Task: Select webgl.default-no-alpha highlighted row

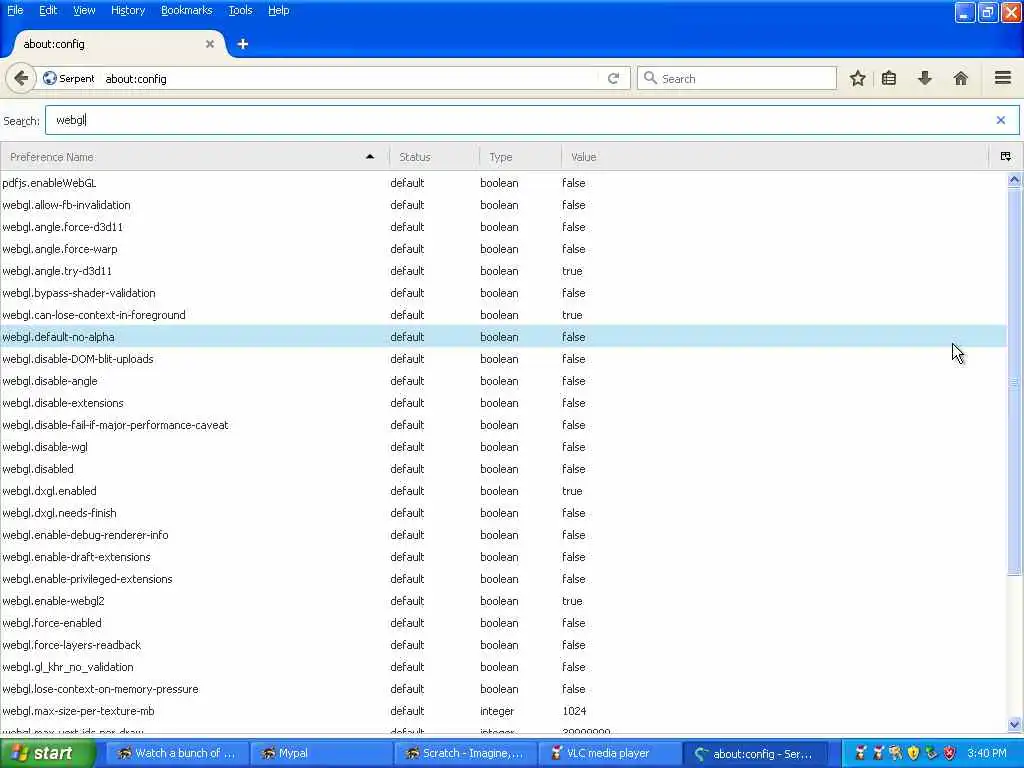Action: 503,337
